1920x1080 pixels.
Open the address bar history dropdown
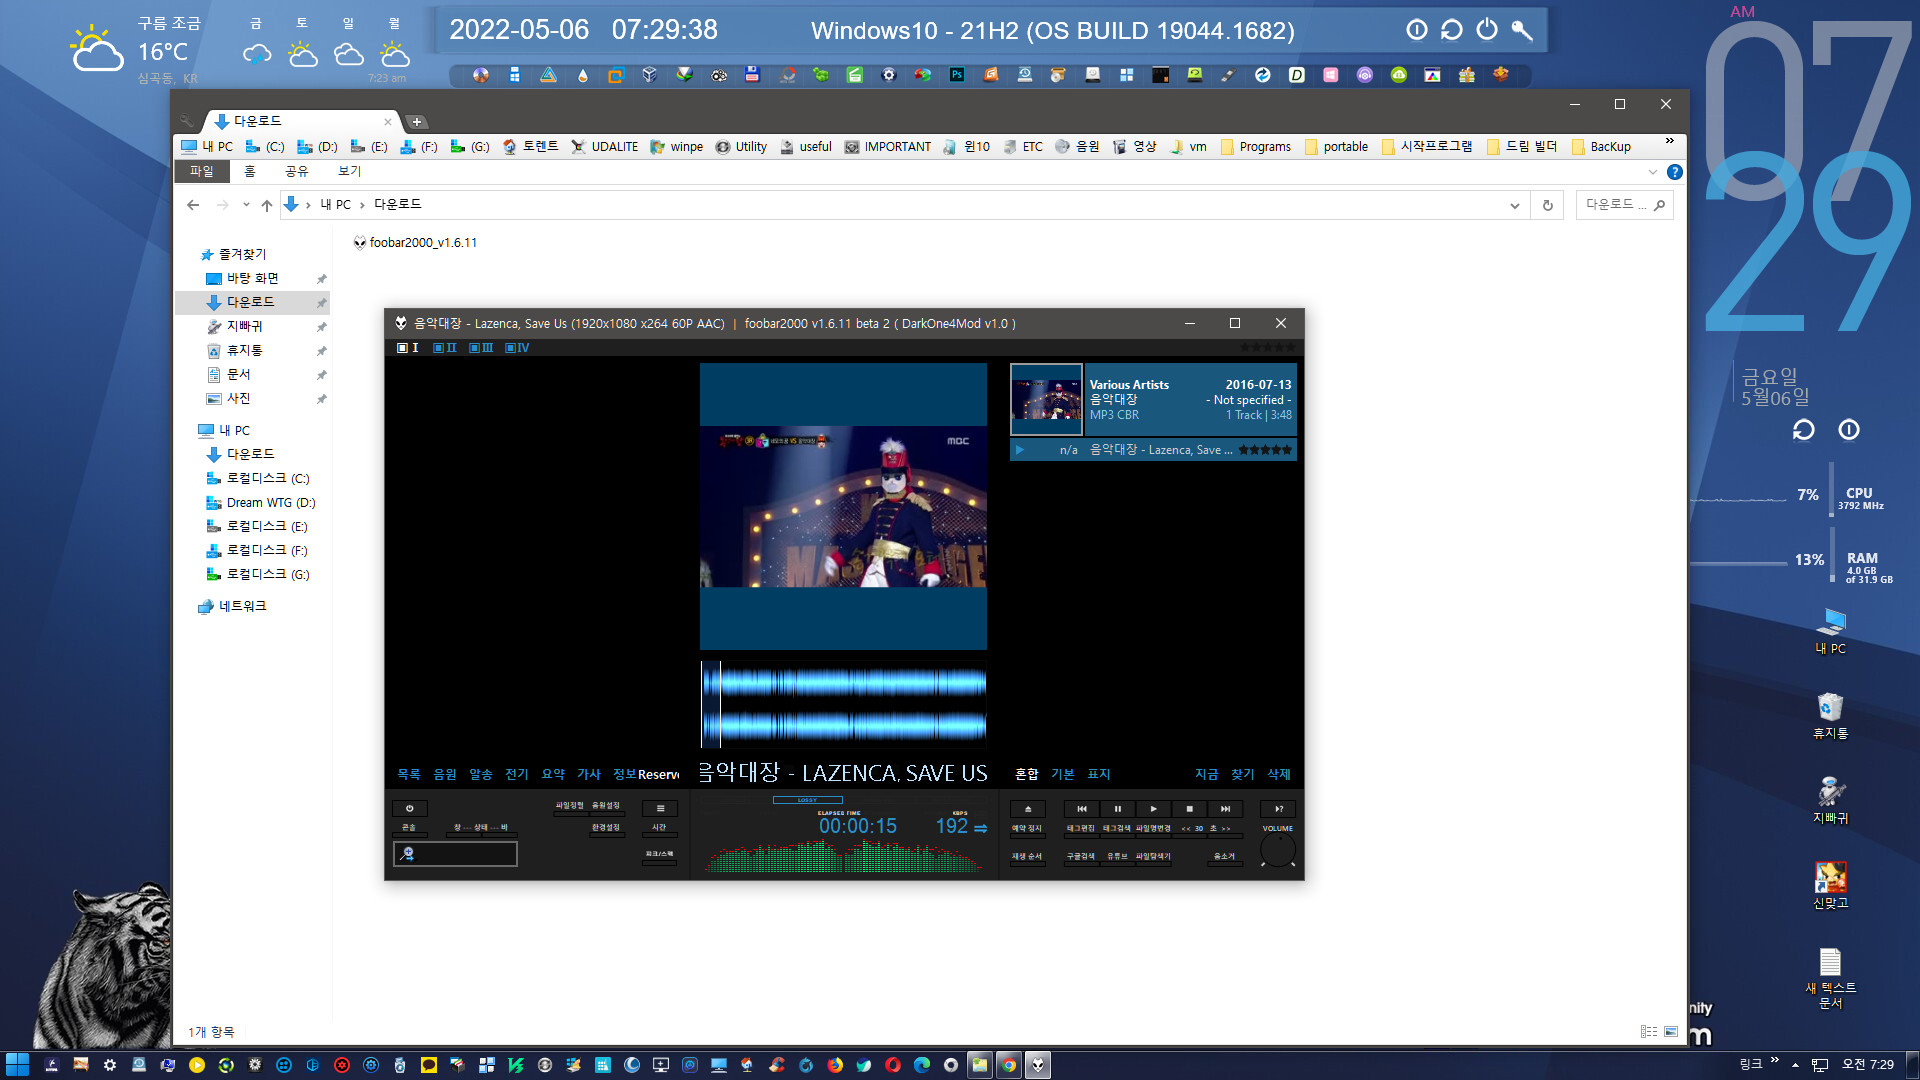pyautogui.click(x=1515, y=206)
